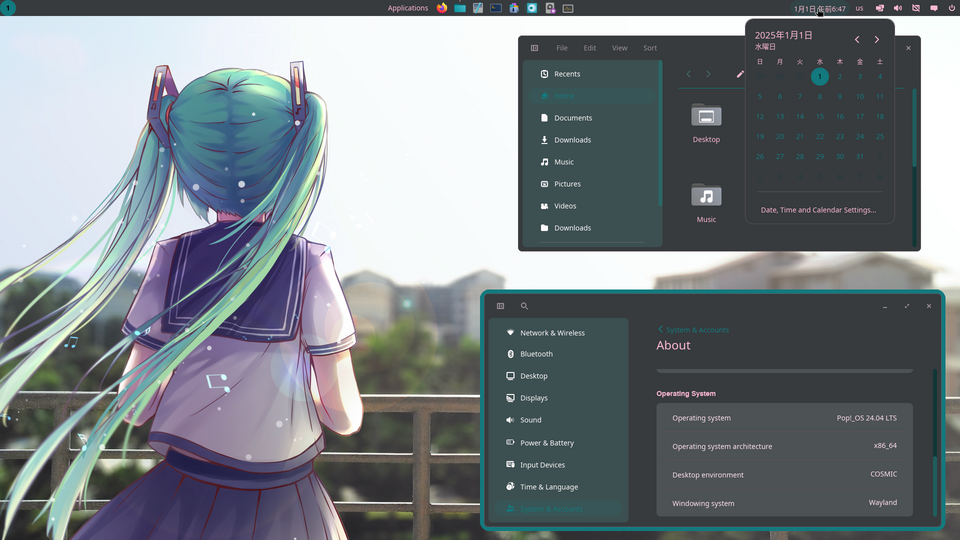Select the Desktop folder in Files
The height and width of the screenshot is (540, 960).
706,123
